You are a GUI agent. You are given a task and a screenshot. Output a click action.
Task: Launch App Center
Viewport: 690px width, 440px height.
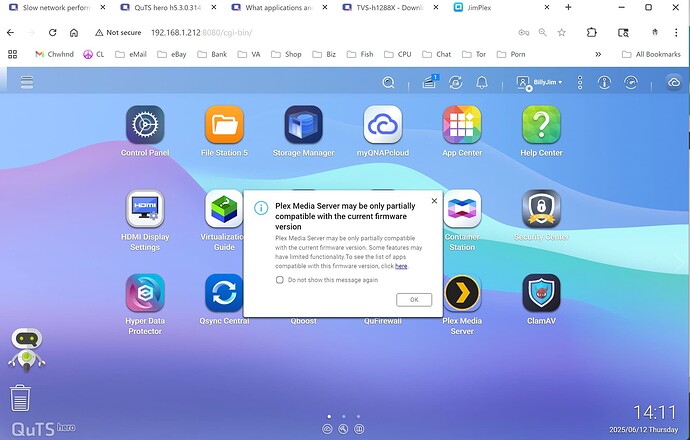[x=462, y=125]
